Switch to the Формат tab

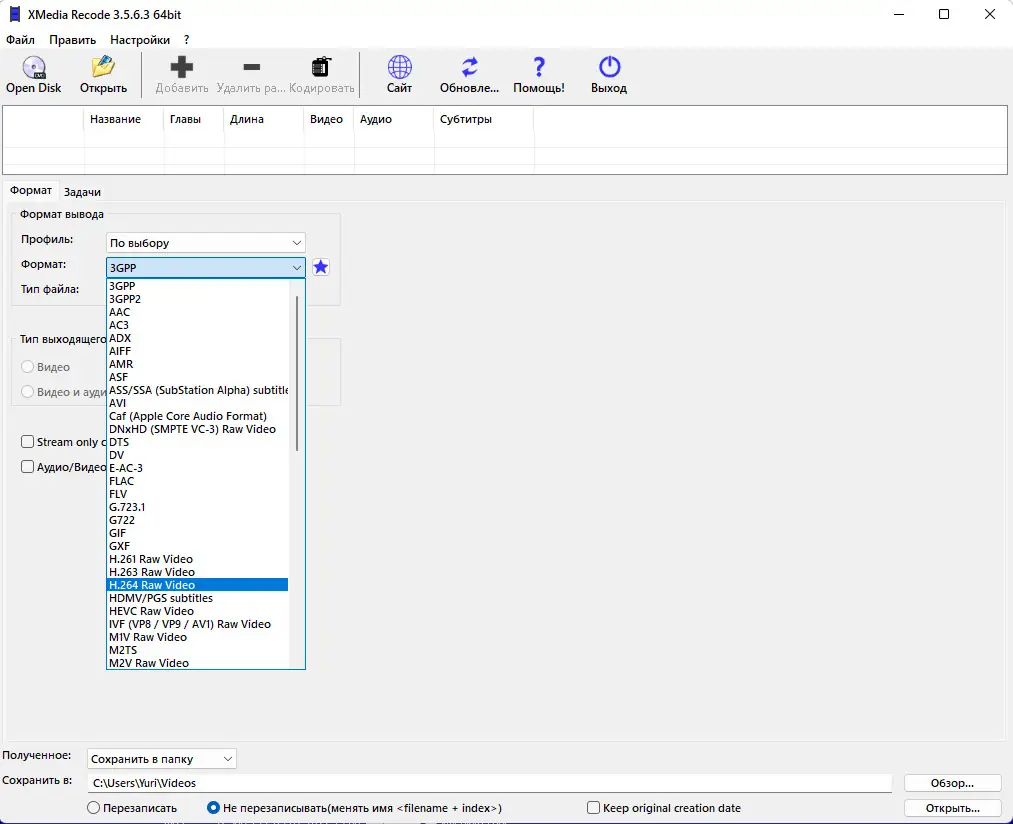(x=30, y=191)
